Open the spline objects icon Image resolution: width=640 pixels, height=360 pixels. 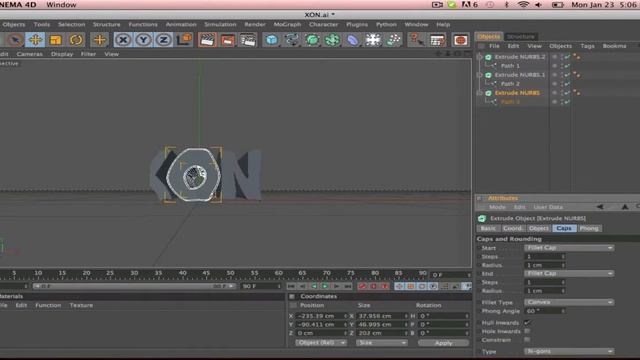tap(292, 40)
